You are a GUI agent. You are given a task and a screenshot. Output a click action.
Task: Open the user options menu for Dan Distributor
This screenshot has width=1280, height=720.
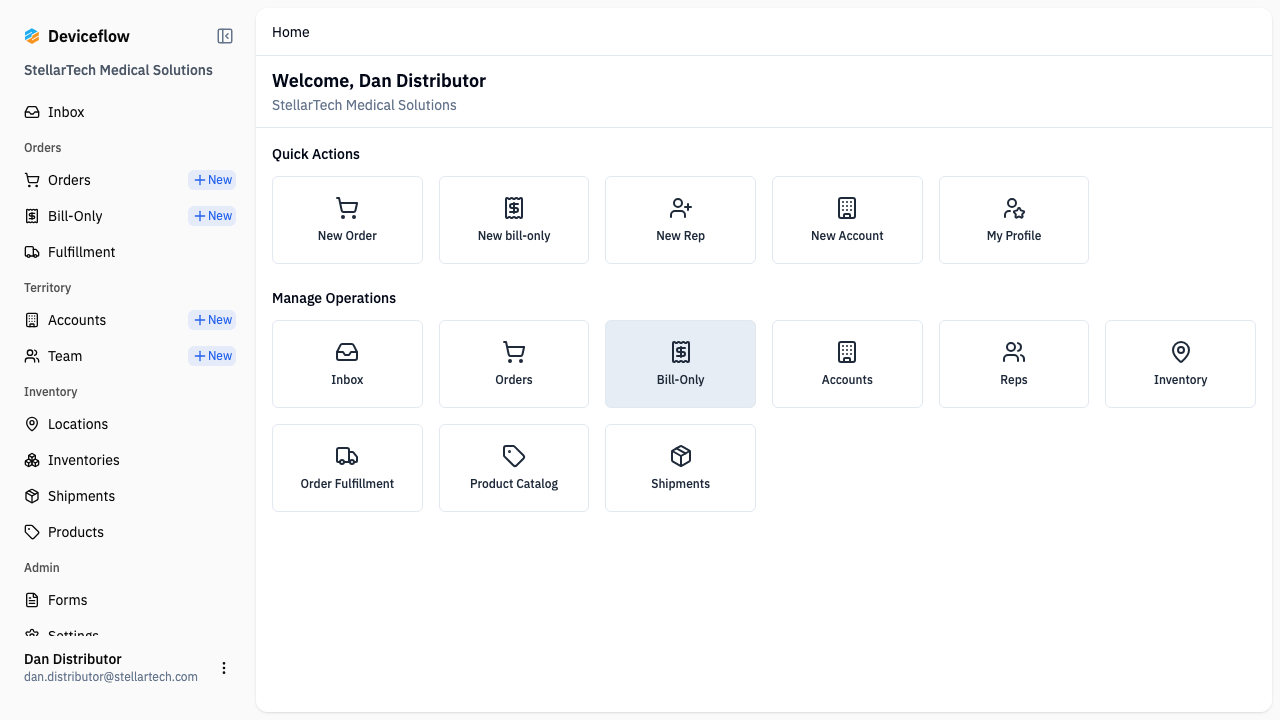(224, 668)
